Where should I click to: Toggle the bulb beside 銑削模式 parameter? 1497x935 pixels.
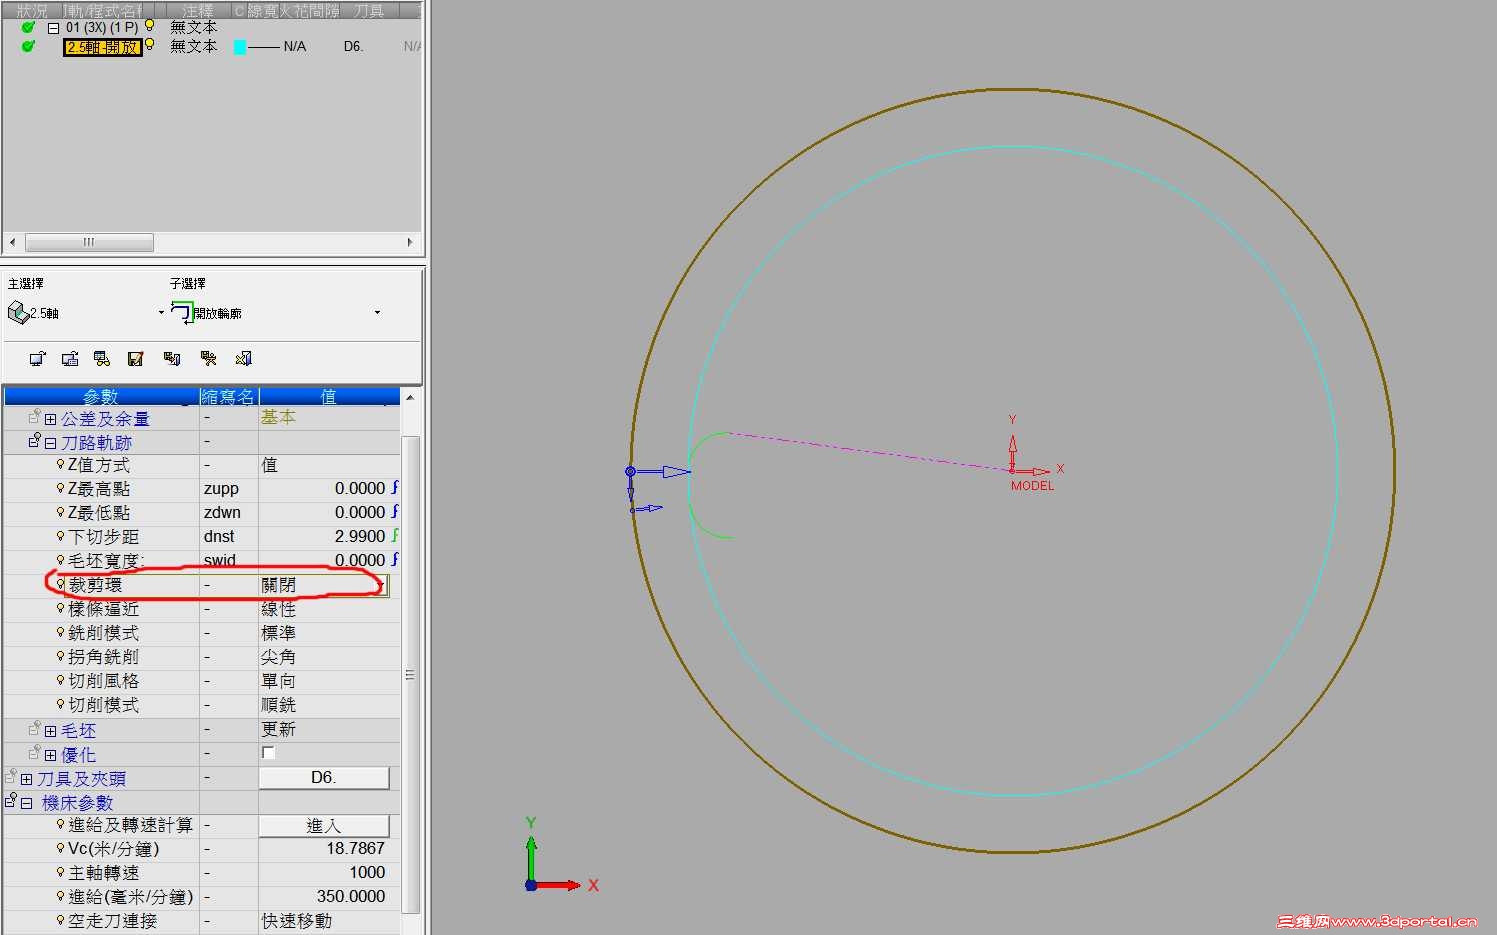pyautogui.click(x=60, y=632)
